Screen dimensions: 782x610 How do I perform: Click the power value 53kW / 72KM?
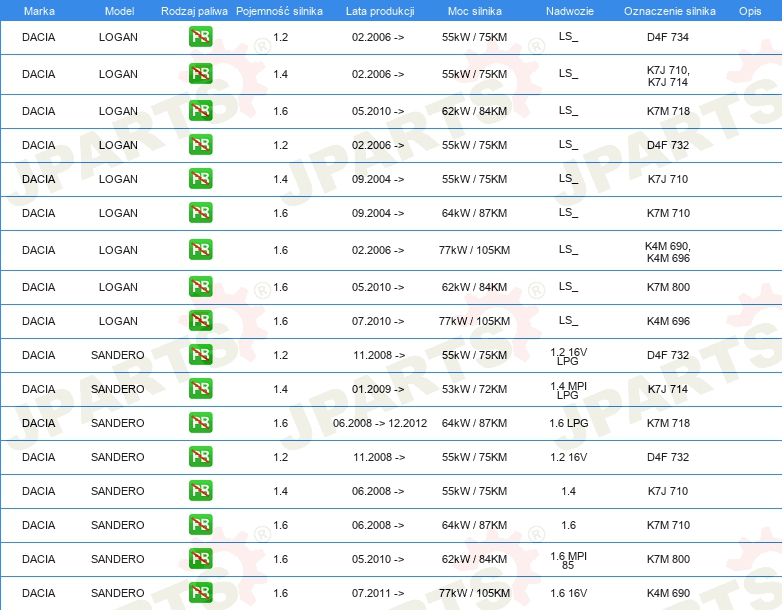[474, 389]
